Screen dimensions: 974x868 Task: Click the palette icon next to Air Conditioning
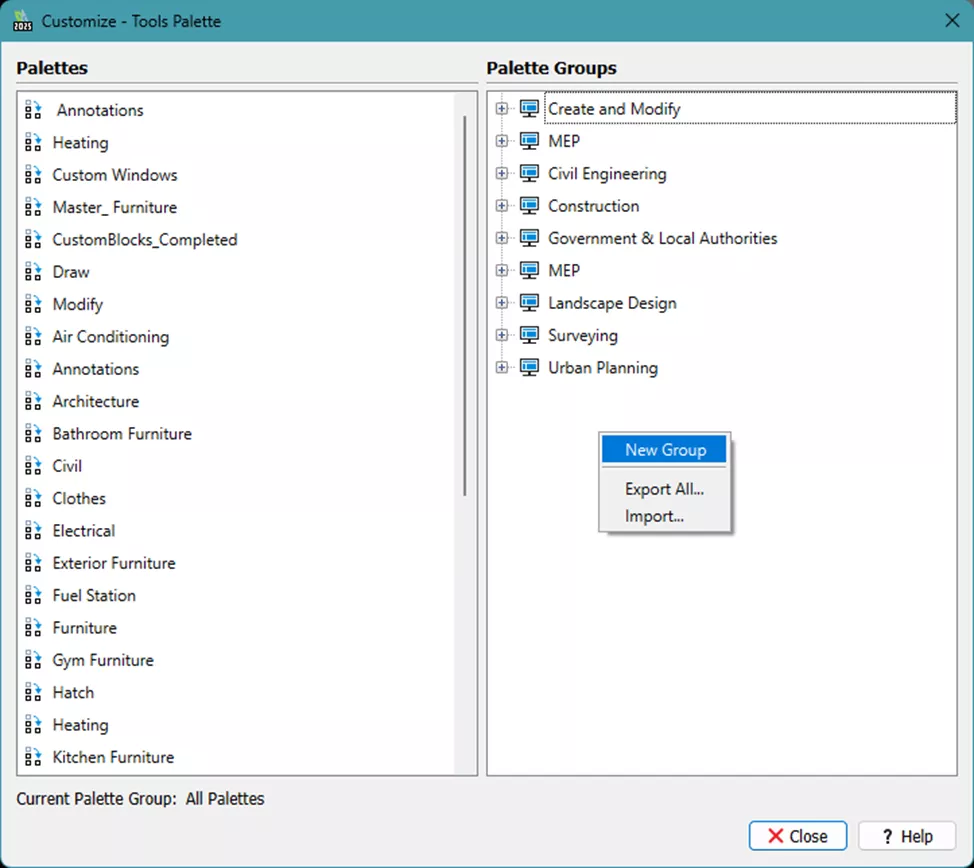(x=33, y=337)
